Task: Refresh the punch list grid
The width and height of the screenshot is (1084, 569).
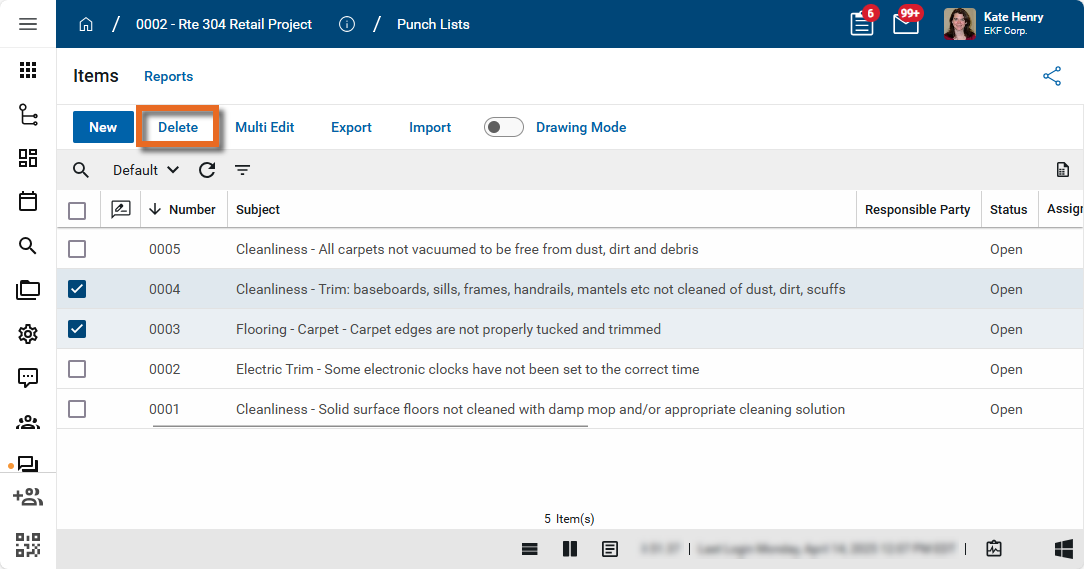Action: (207, 170)
